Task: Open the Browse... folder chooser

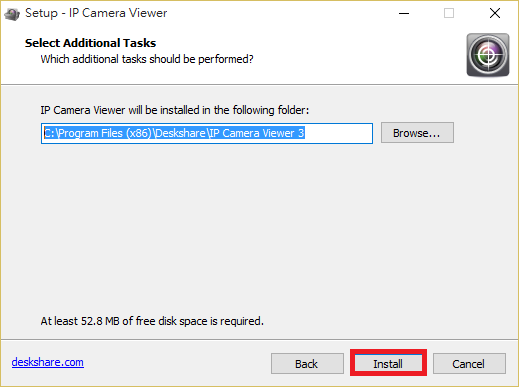Action: tap(417, 133)
